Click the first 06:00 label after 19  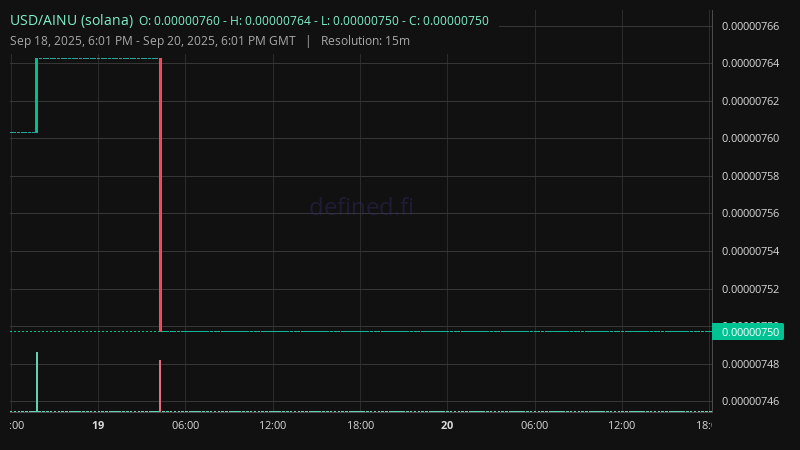[185, 425]
